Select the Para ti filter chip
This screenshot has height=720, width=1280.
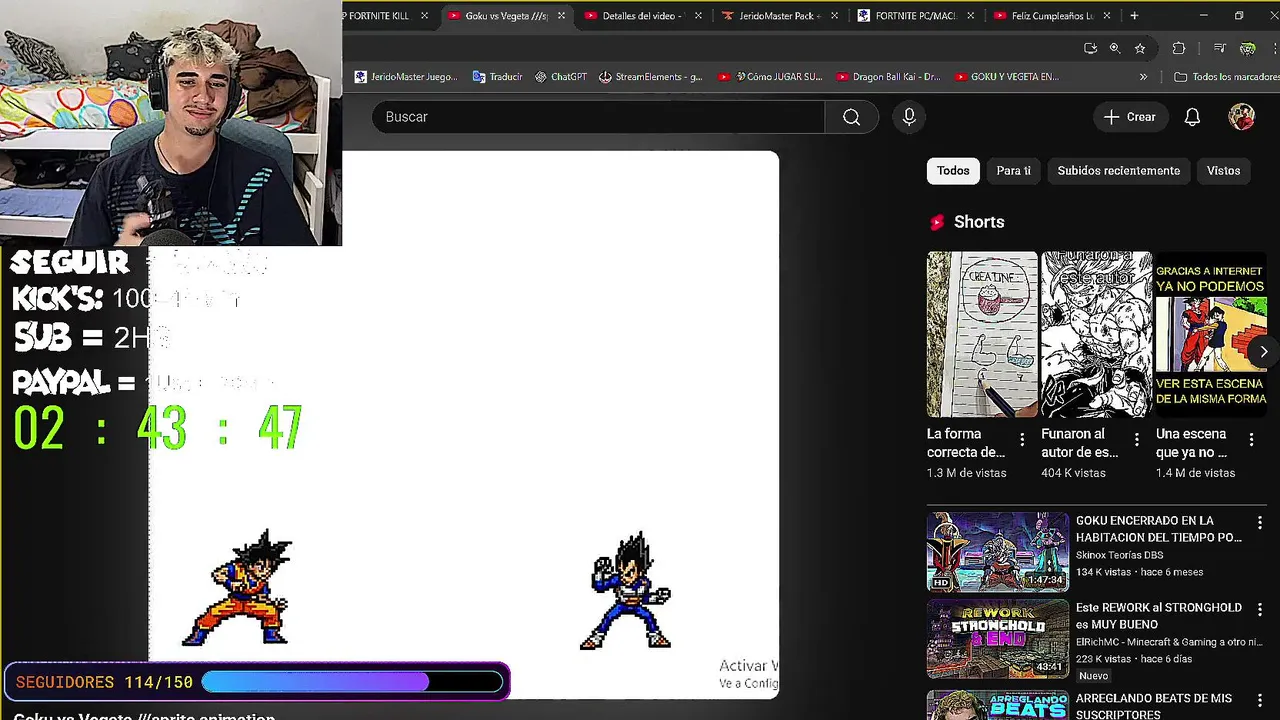point(1013,171)
